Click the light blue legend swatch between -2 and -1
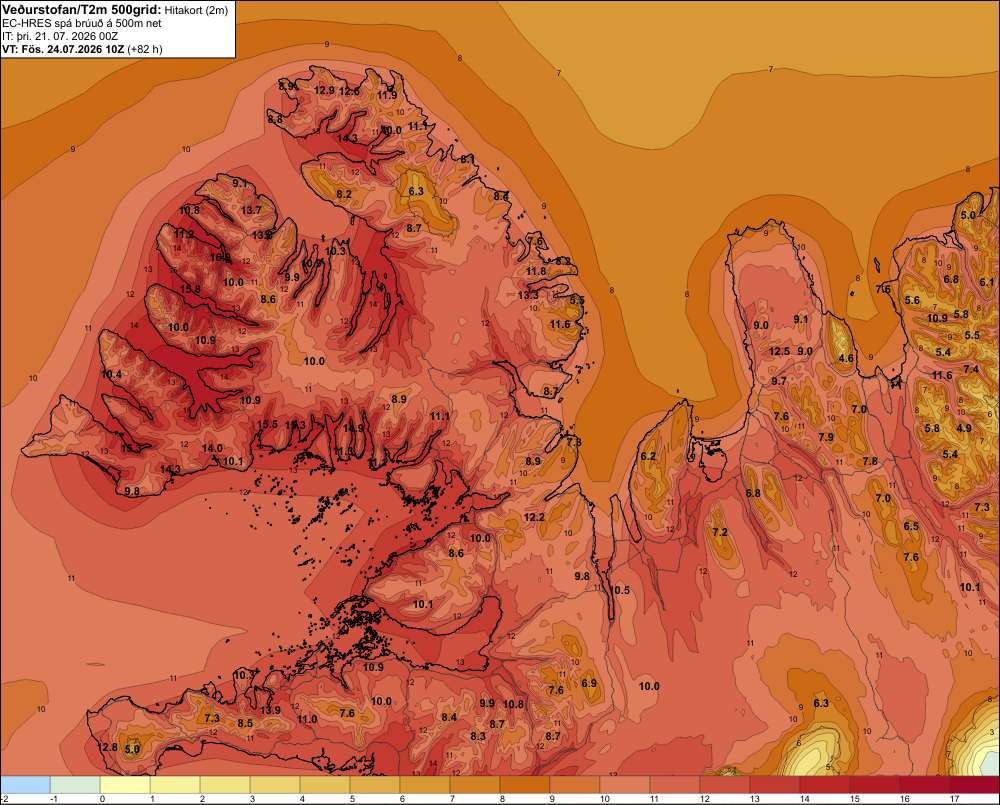This screenshot has width=1000, height=805. (x=26, y=784)
